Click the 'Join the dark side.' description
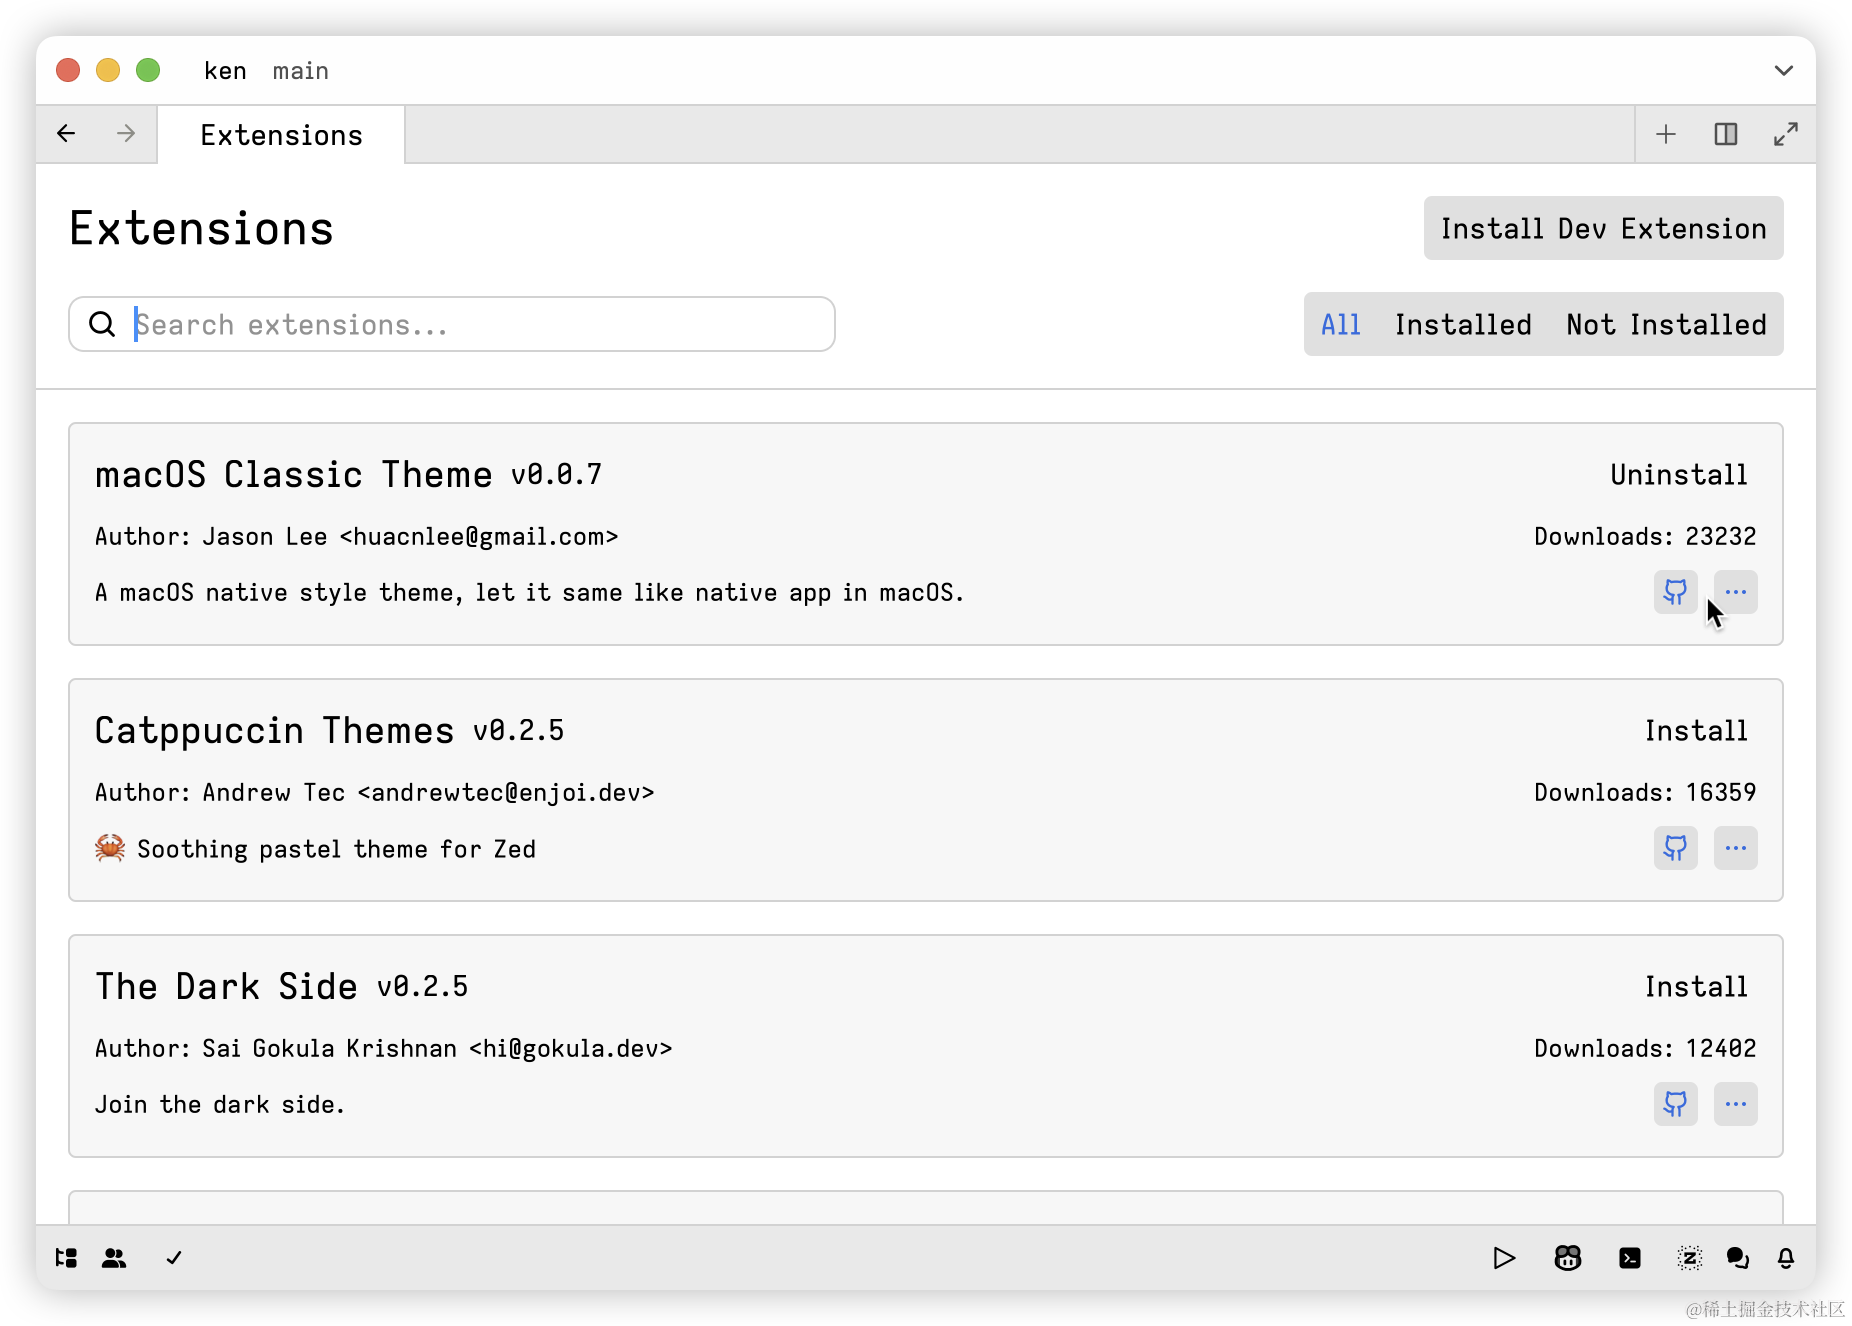Screen dimensions: 1852x1326 coord(219,1104)
